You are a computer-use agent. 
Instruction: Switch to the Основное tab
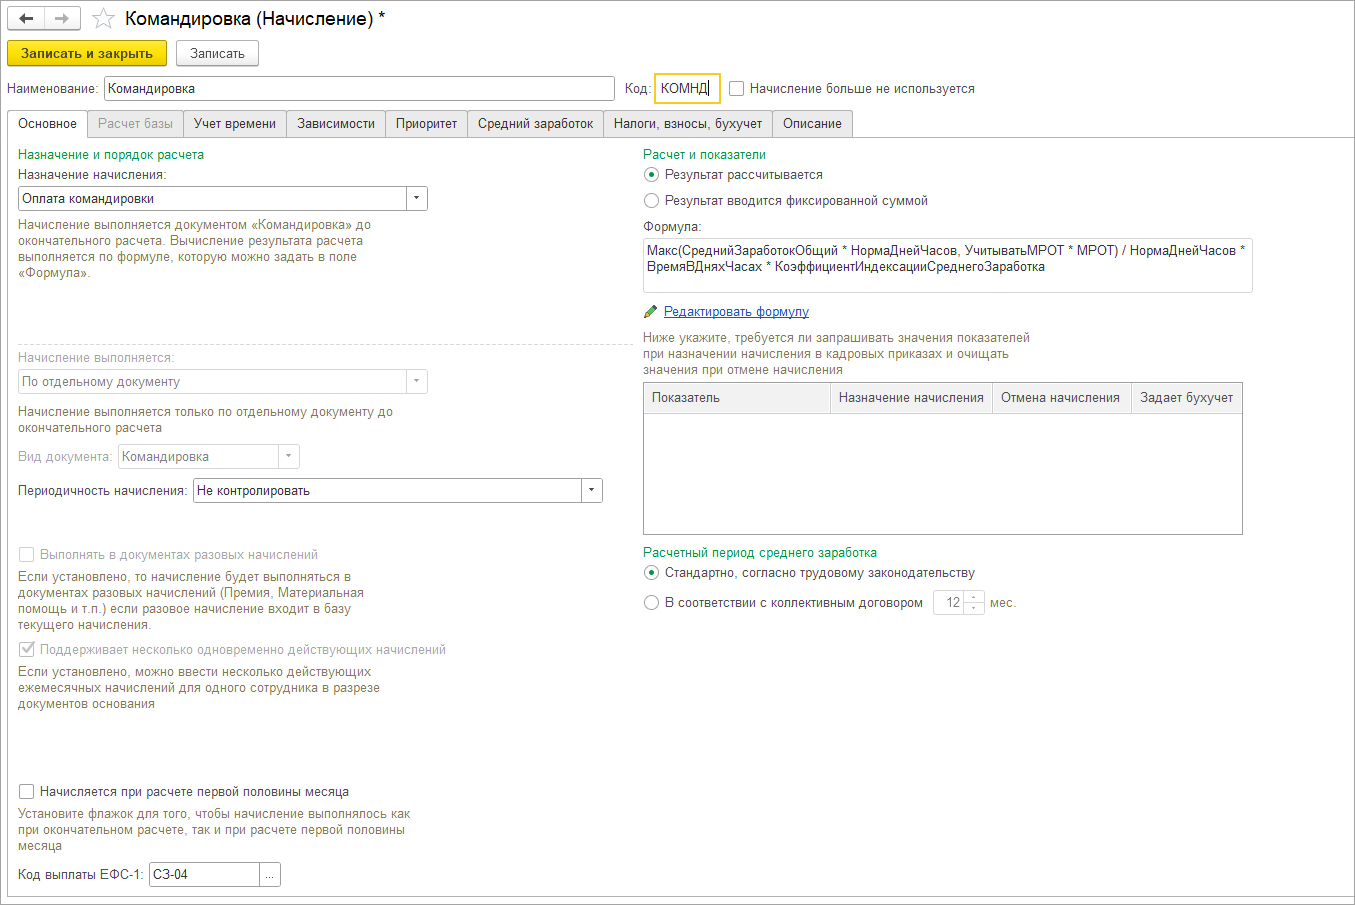[47, 124]
